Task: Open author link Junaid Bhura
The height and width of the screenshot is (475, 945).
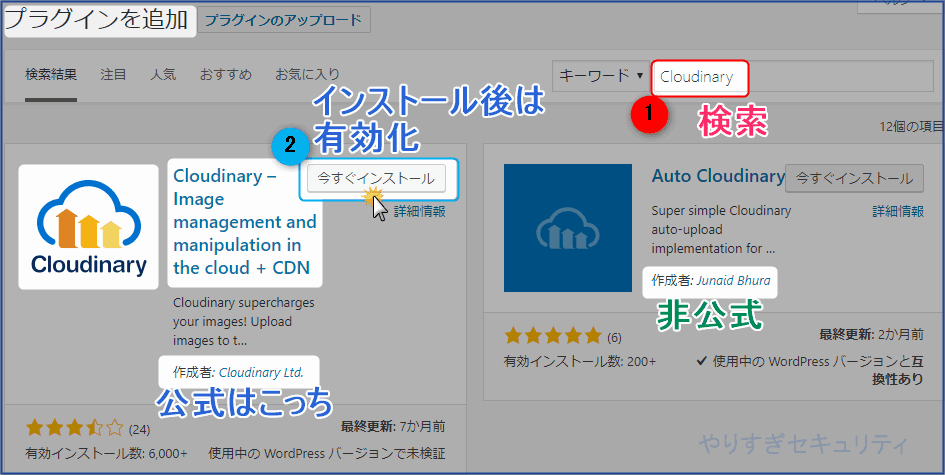Action: (x=733, y=280)
